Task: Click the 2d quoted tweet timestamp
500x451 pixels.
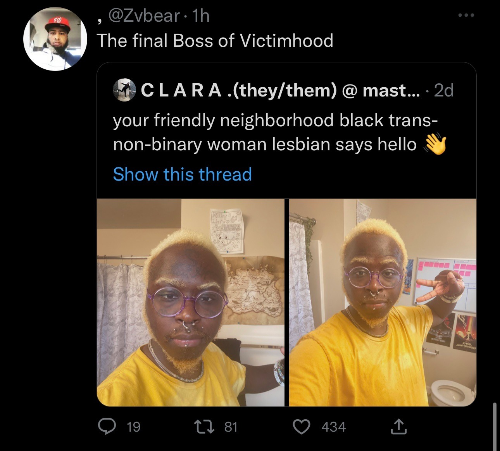Action: click(444, 90)
